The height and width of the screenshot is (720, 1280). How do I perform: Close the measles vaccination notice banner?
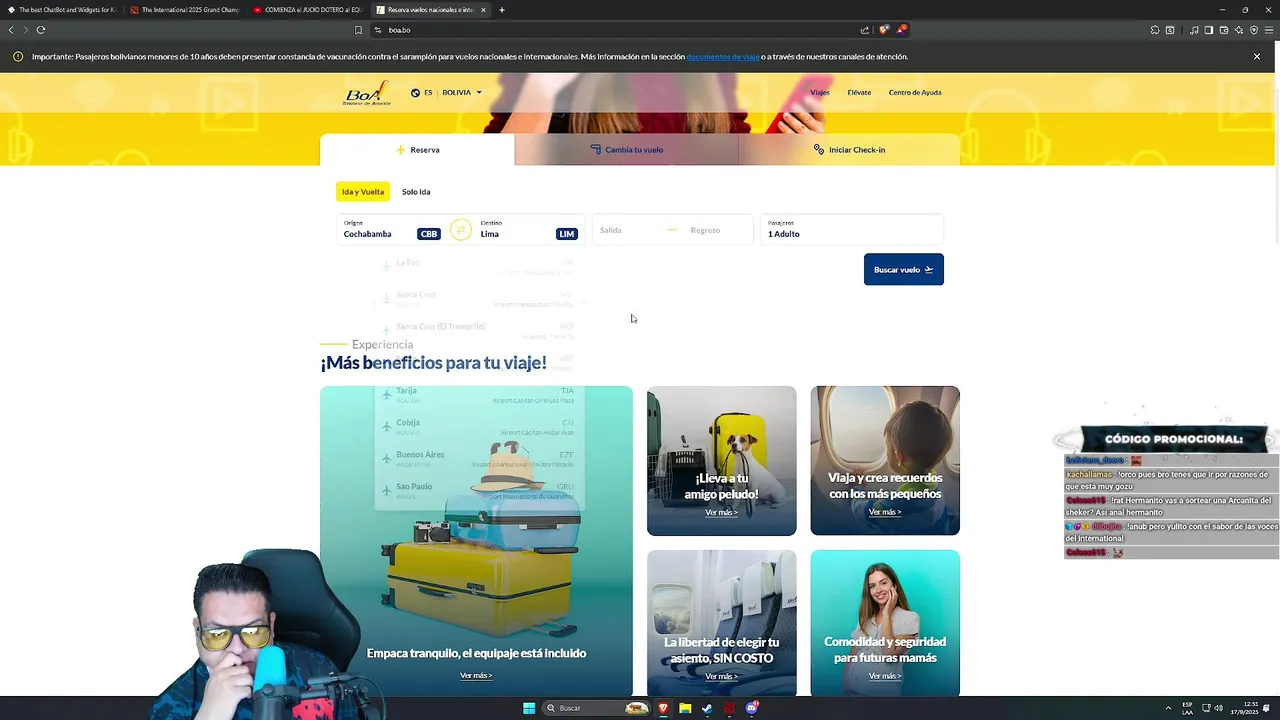[x=1257, y=57]
